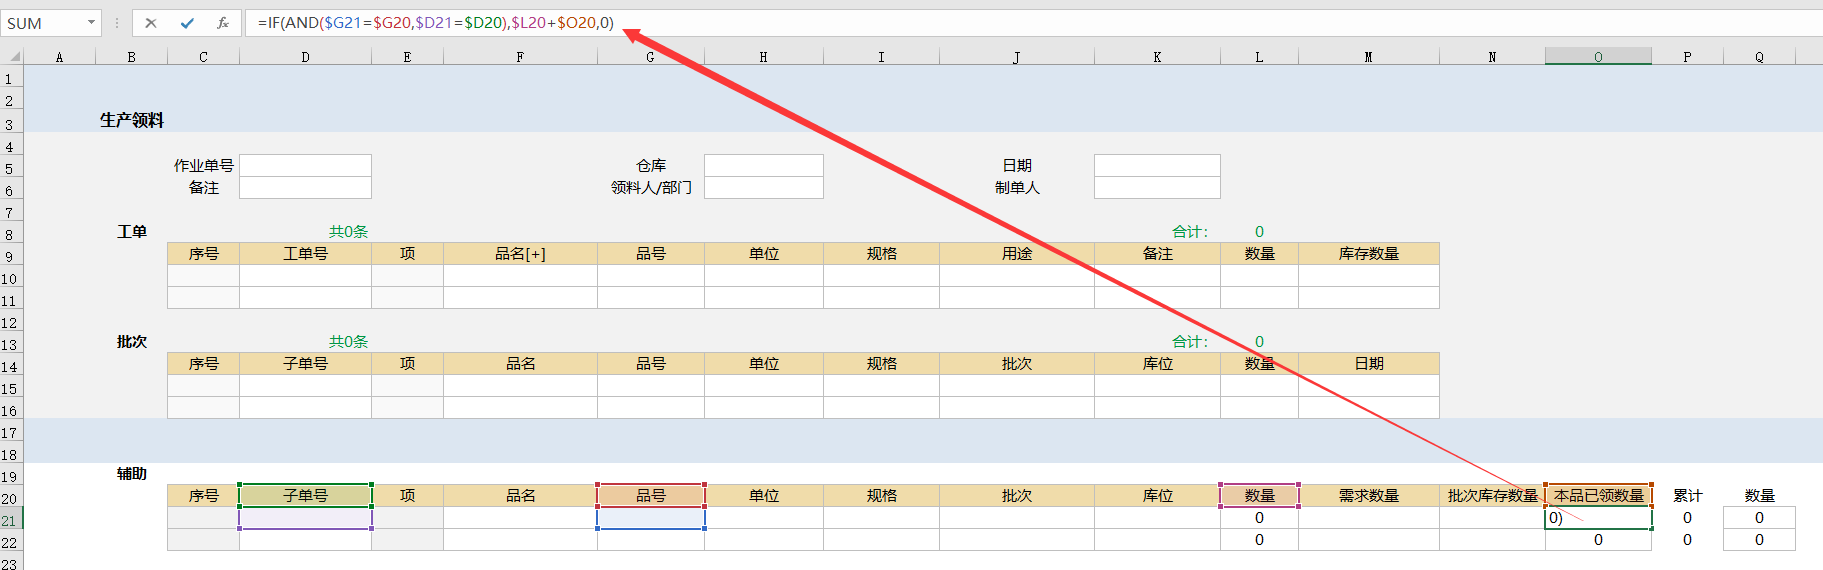Select the 领料人/部门 input field
The image size is (1823, 570).
pos(763,187)
